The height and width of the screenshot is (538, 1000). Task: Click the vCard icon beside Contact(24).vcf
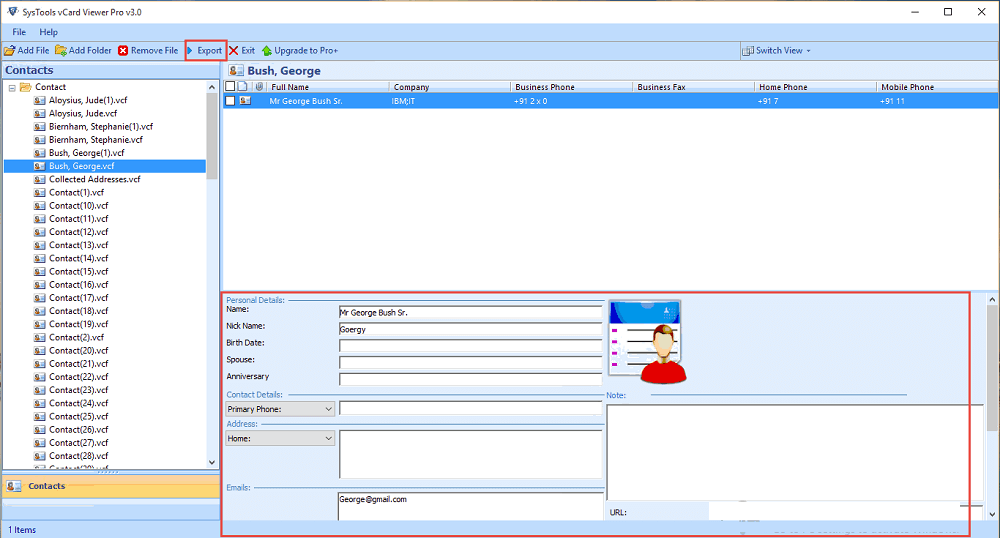pos(40,404)
